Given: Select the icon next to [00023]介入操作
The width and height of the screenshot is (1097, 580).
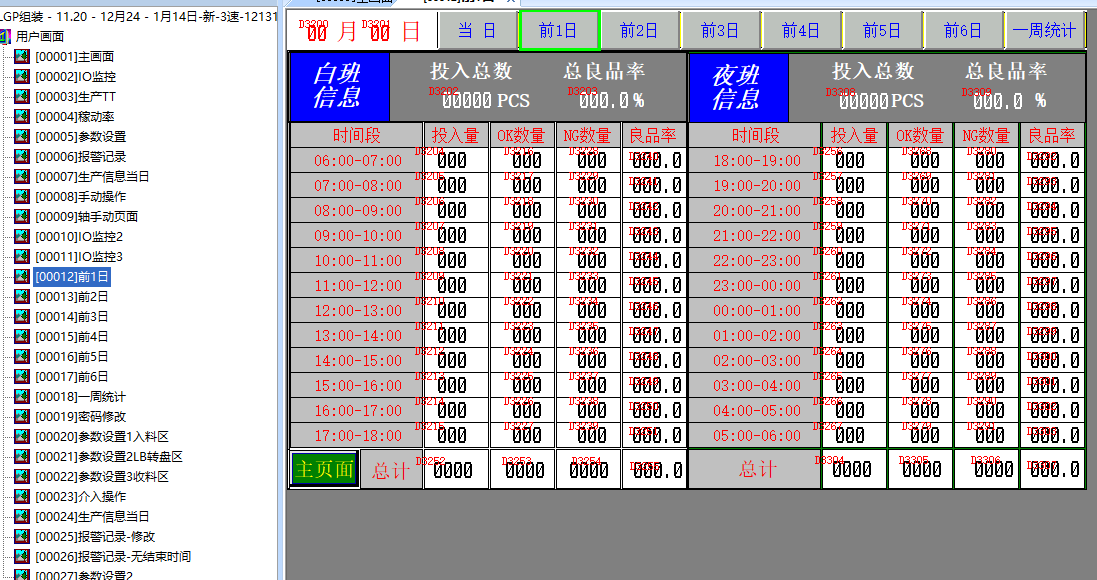Looking at the screenshot, I should [22, 497].
